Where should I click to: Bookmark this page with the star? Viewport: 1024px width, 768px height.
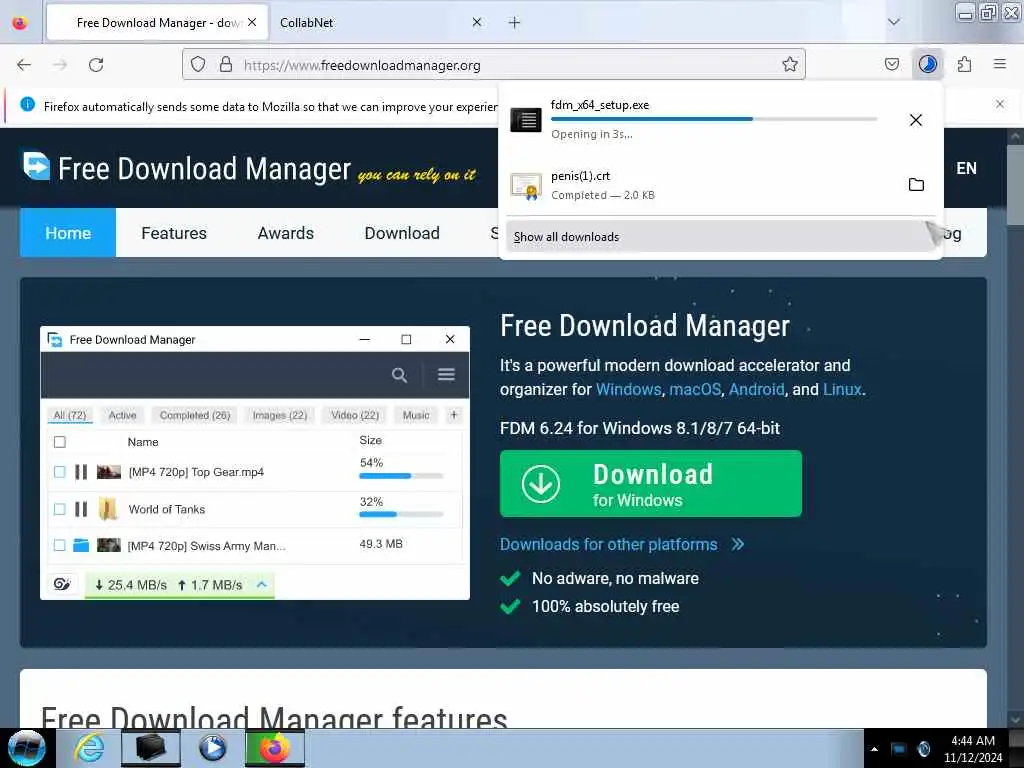[x=790, y=65]
